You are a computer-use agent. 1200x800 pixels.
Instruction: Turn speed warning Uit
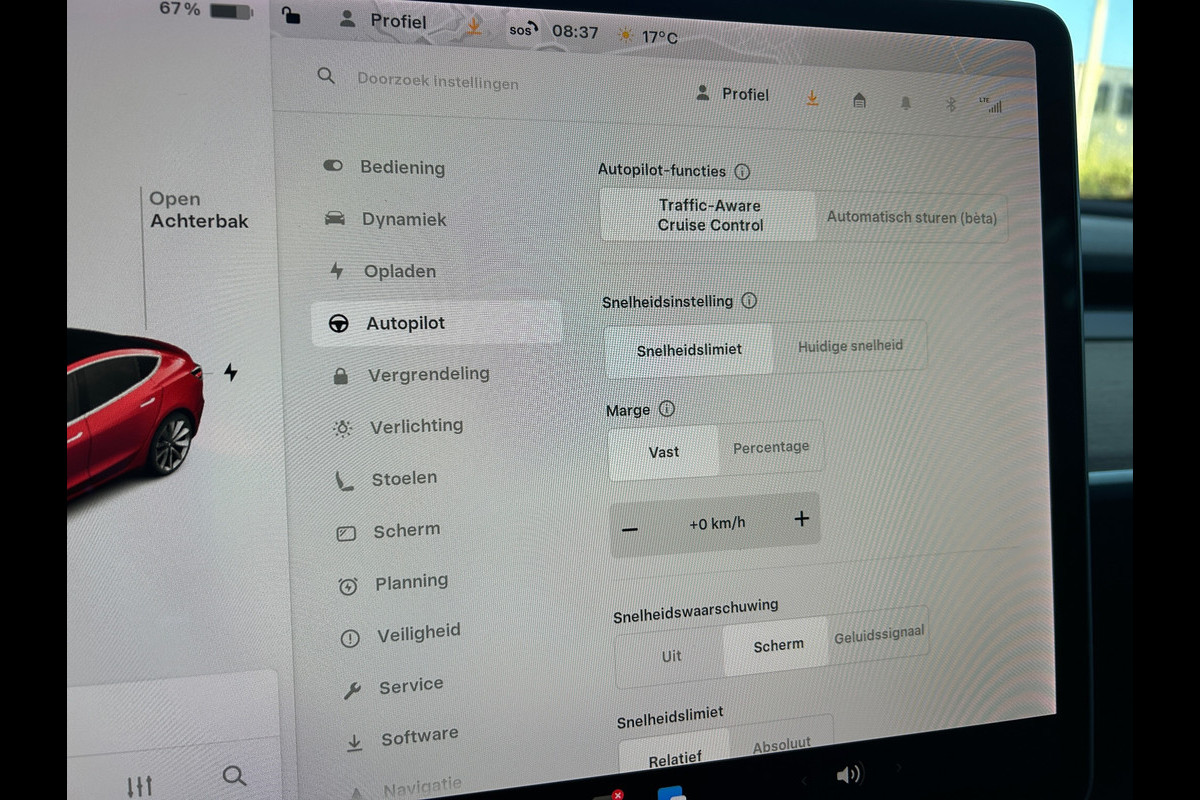[x=671, y=656]
